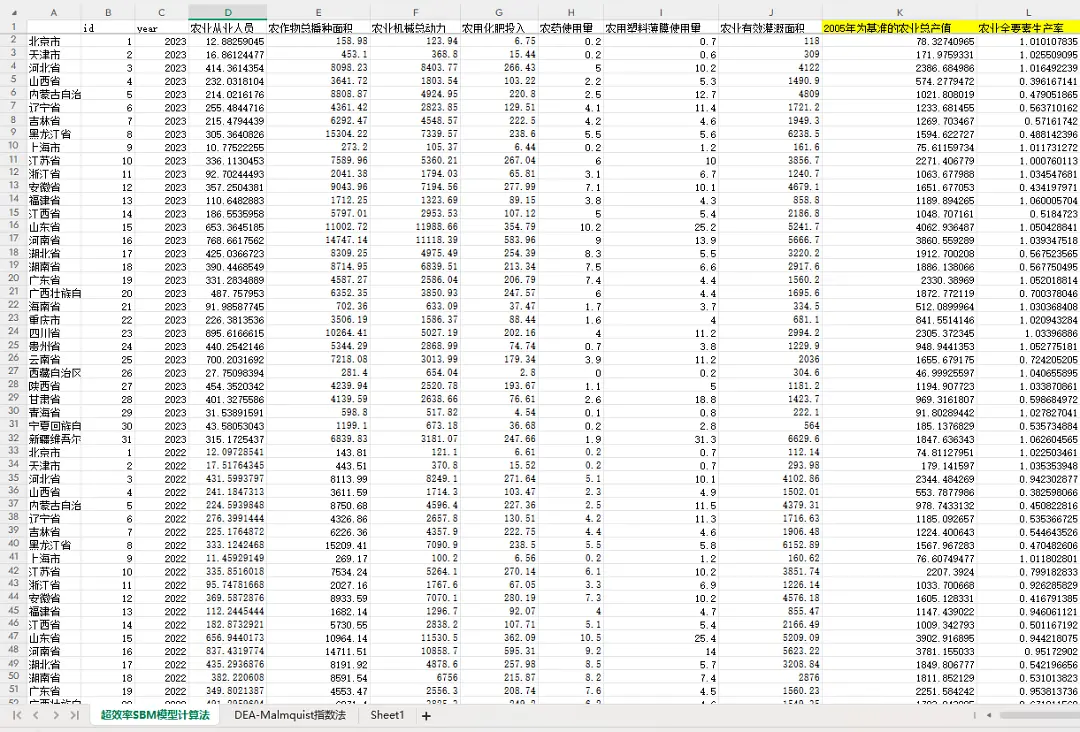
Task: Click the 农药使用量 header cell
Action: pyautogui.click(x=570, y=28)
